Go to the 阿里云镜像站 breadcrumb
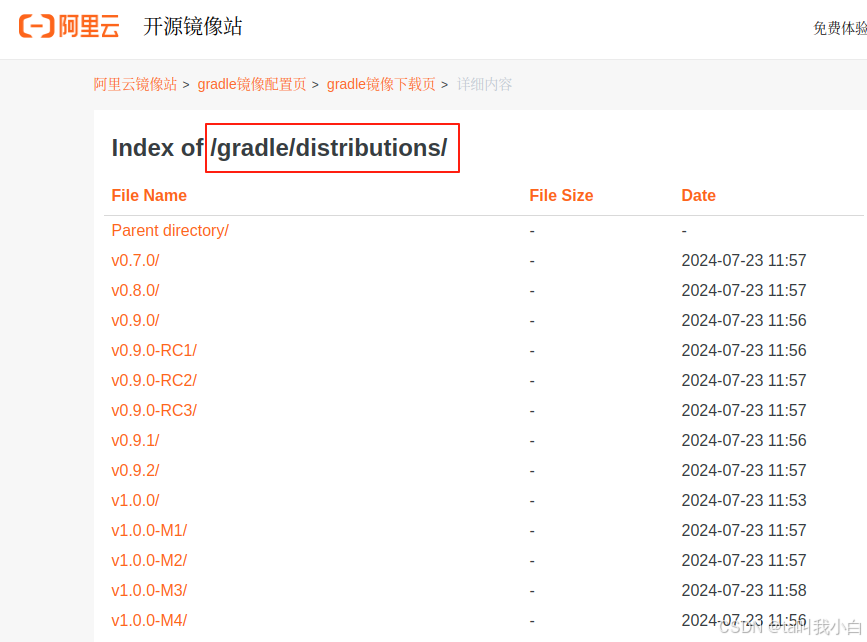 tap(135, 84)
